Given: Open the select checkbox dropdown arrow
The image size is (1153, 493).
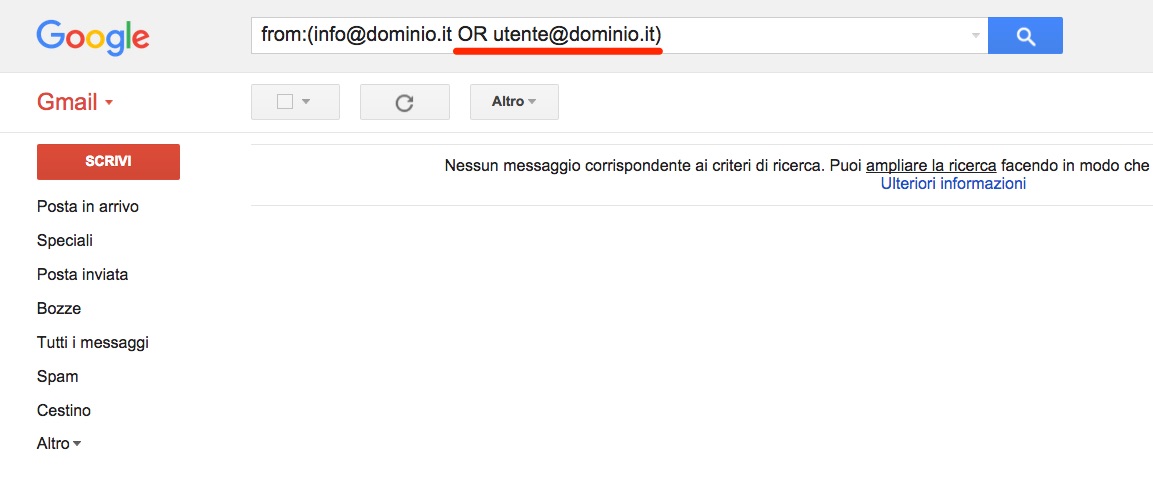Looking at the screenshot, I should point(307,102).
